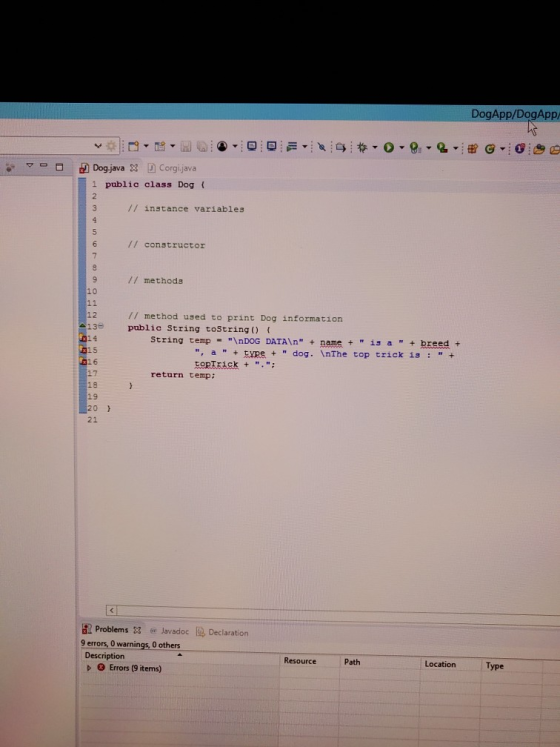Click the override marker at line 13
The height and width of the screenshot is (747, 560).
click(82, 326)
